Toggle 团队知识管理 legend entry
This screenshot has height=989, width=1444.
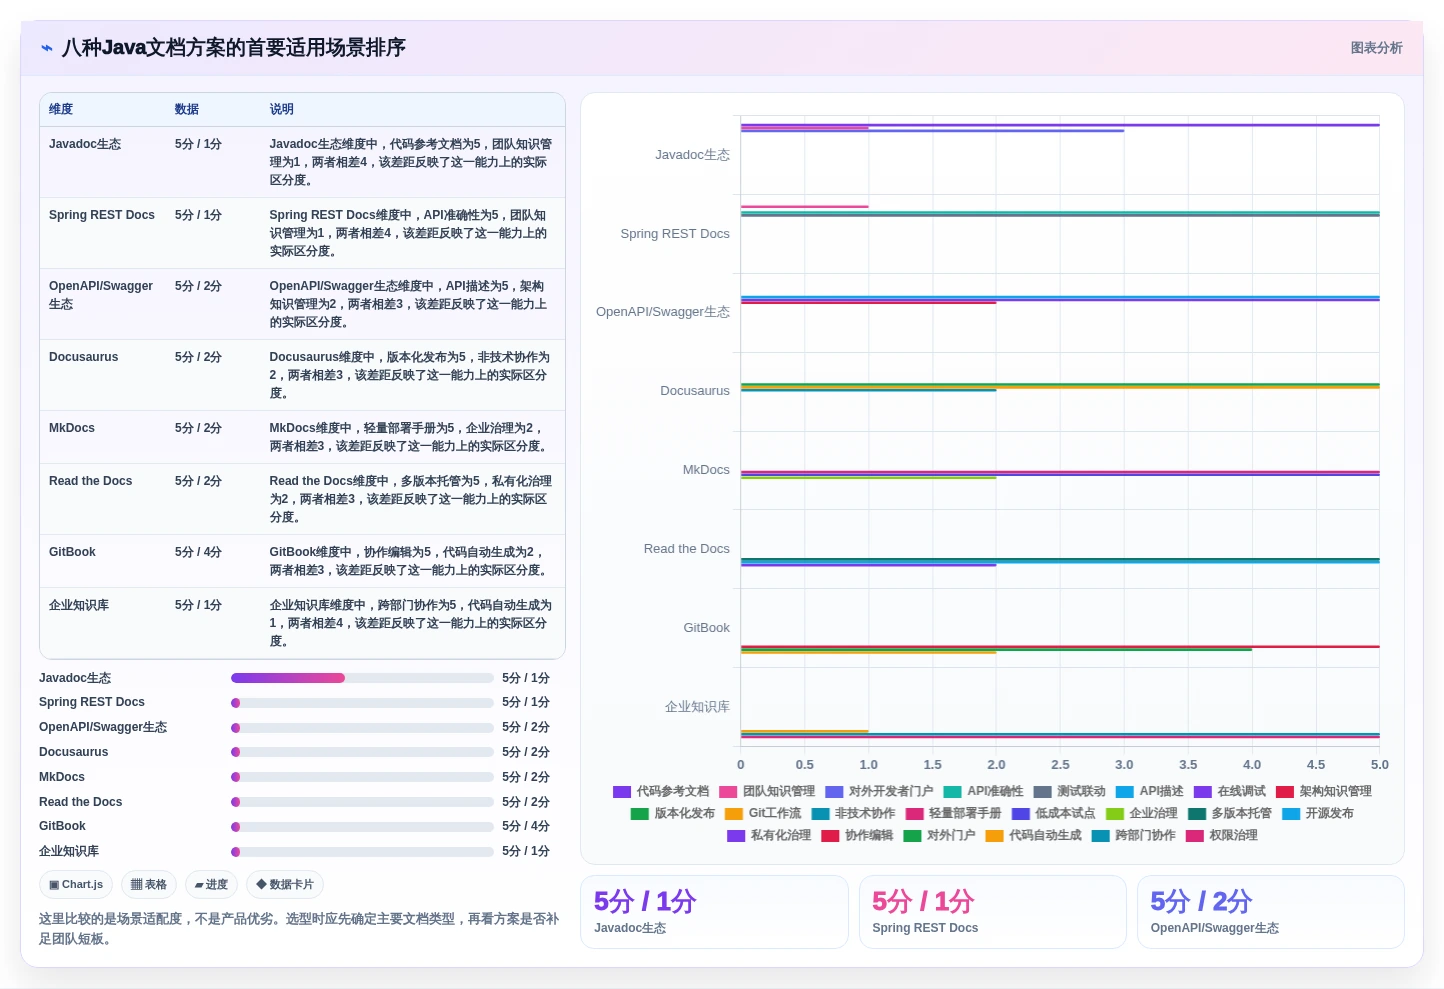click(x=767, y=791)
